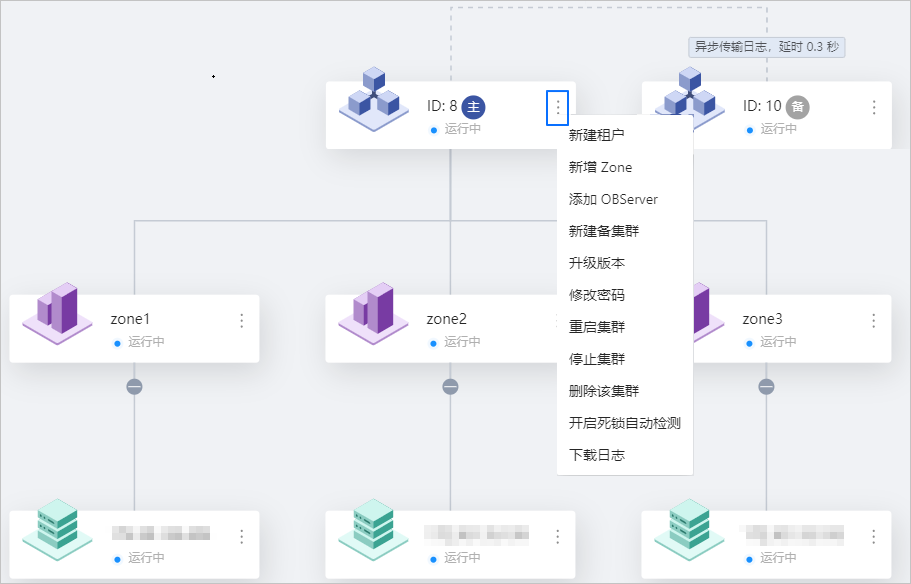The height and width of the screenshot is (584, 911).
Task: Click the ID: 8 cluster label
Action: [x=442, y=106]
